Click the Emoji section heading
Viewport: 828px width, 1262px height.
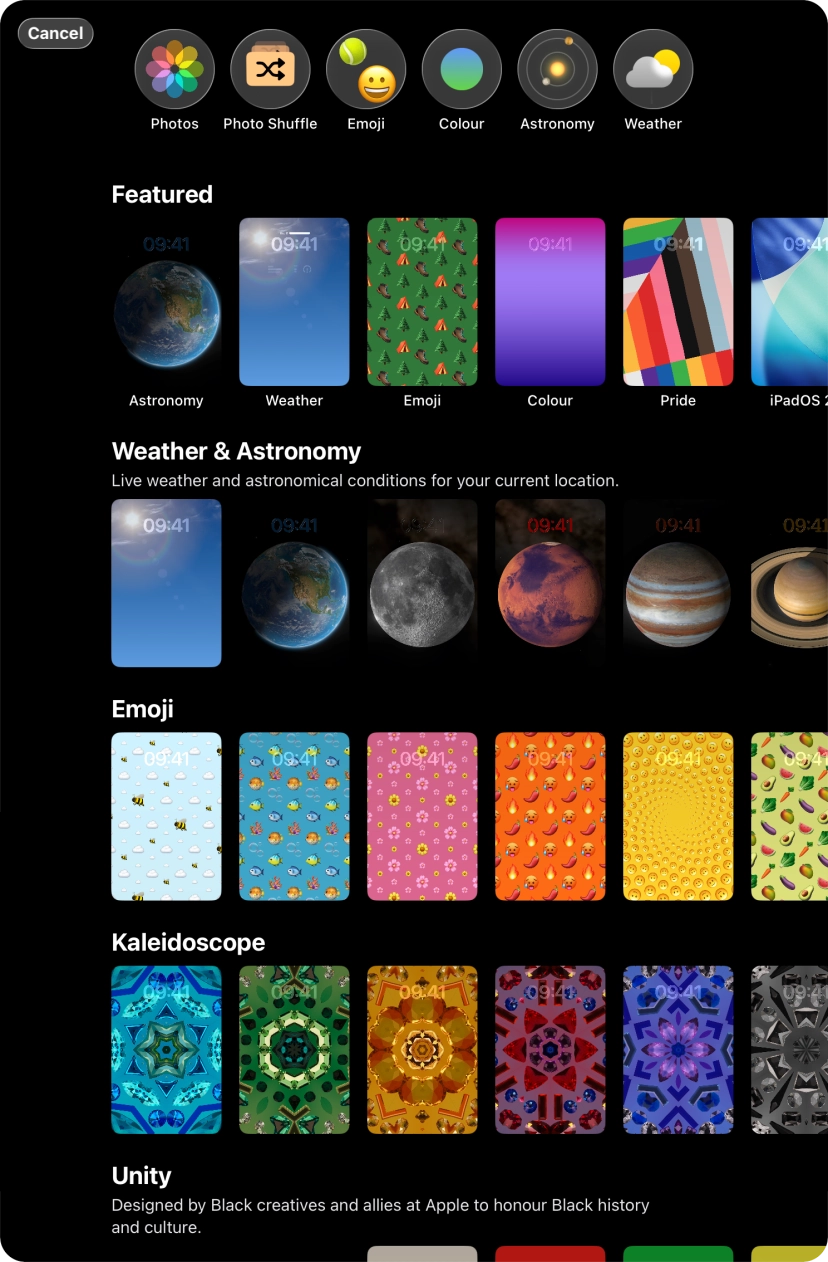143,709
